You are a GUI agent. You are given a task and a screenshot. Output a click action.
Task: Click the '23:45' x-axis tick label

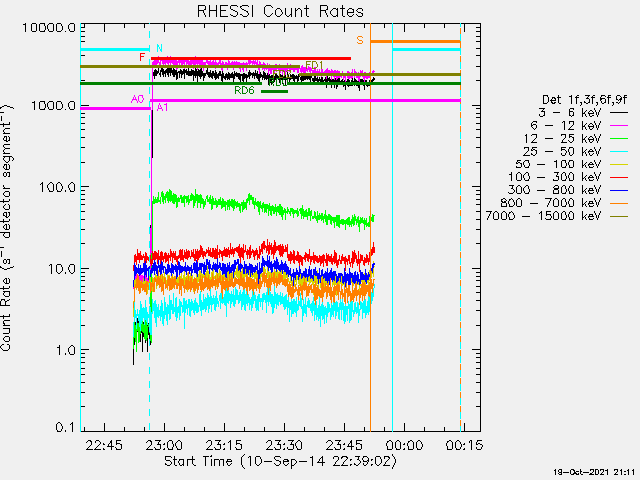(x=344, y=445)
